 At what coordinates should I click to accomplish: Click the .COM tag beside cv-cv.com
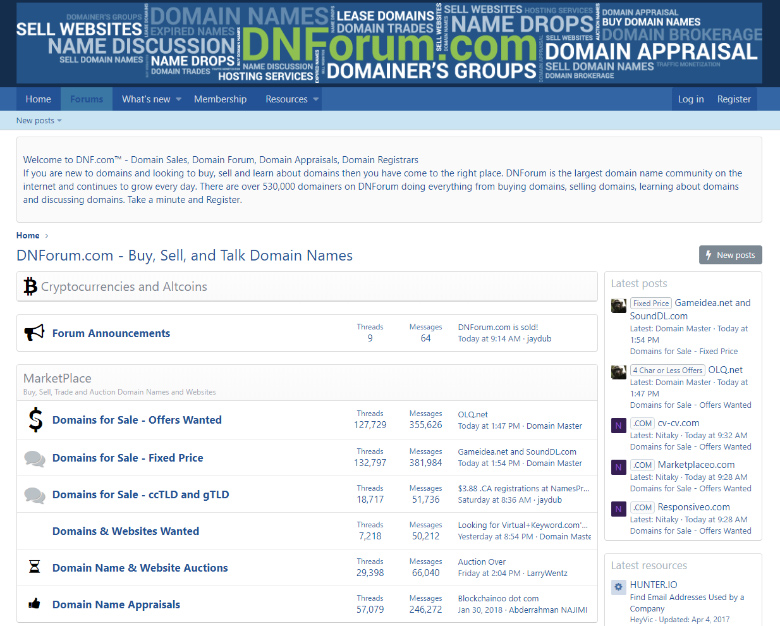pos(642,423)
